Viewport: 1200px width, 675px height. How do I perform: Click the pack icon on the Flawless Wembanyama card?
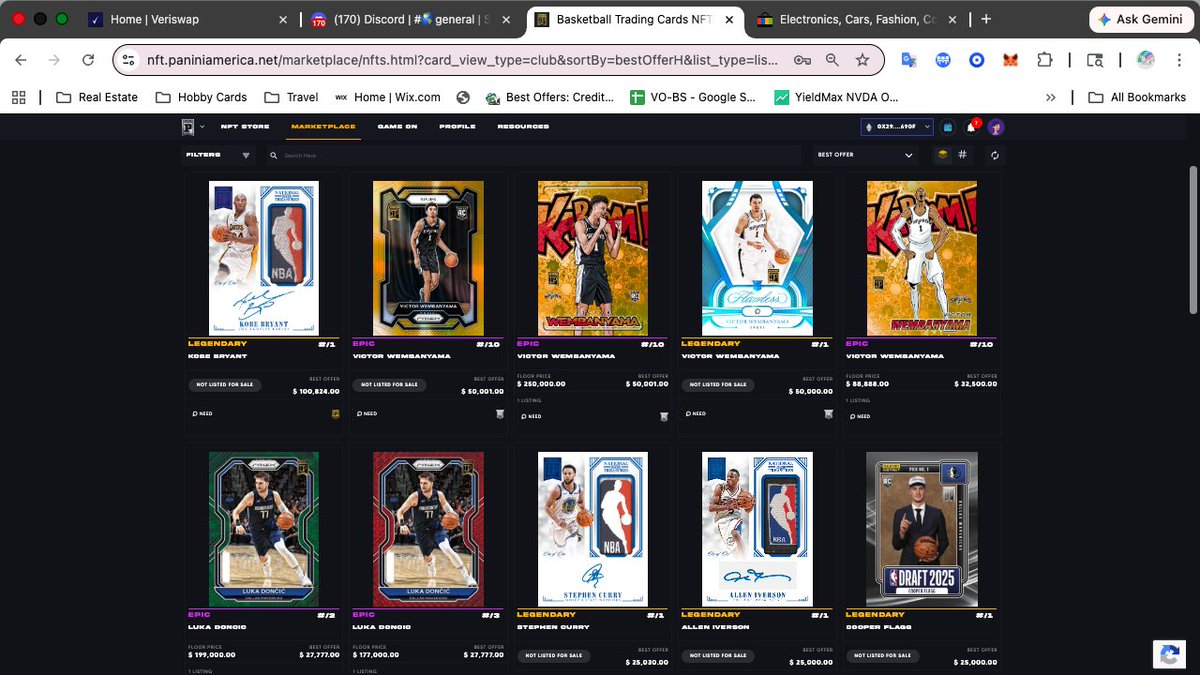(x=828, y=413)
